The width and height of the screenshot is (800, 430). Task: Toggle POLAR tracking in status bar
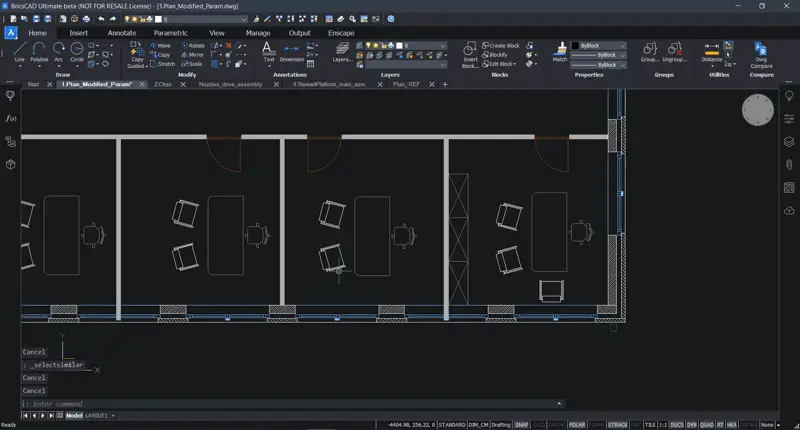(x=577, y=424)
